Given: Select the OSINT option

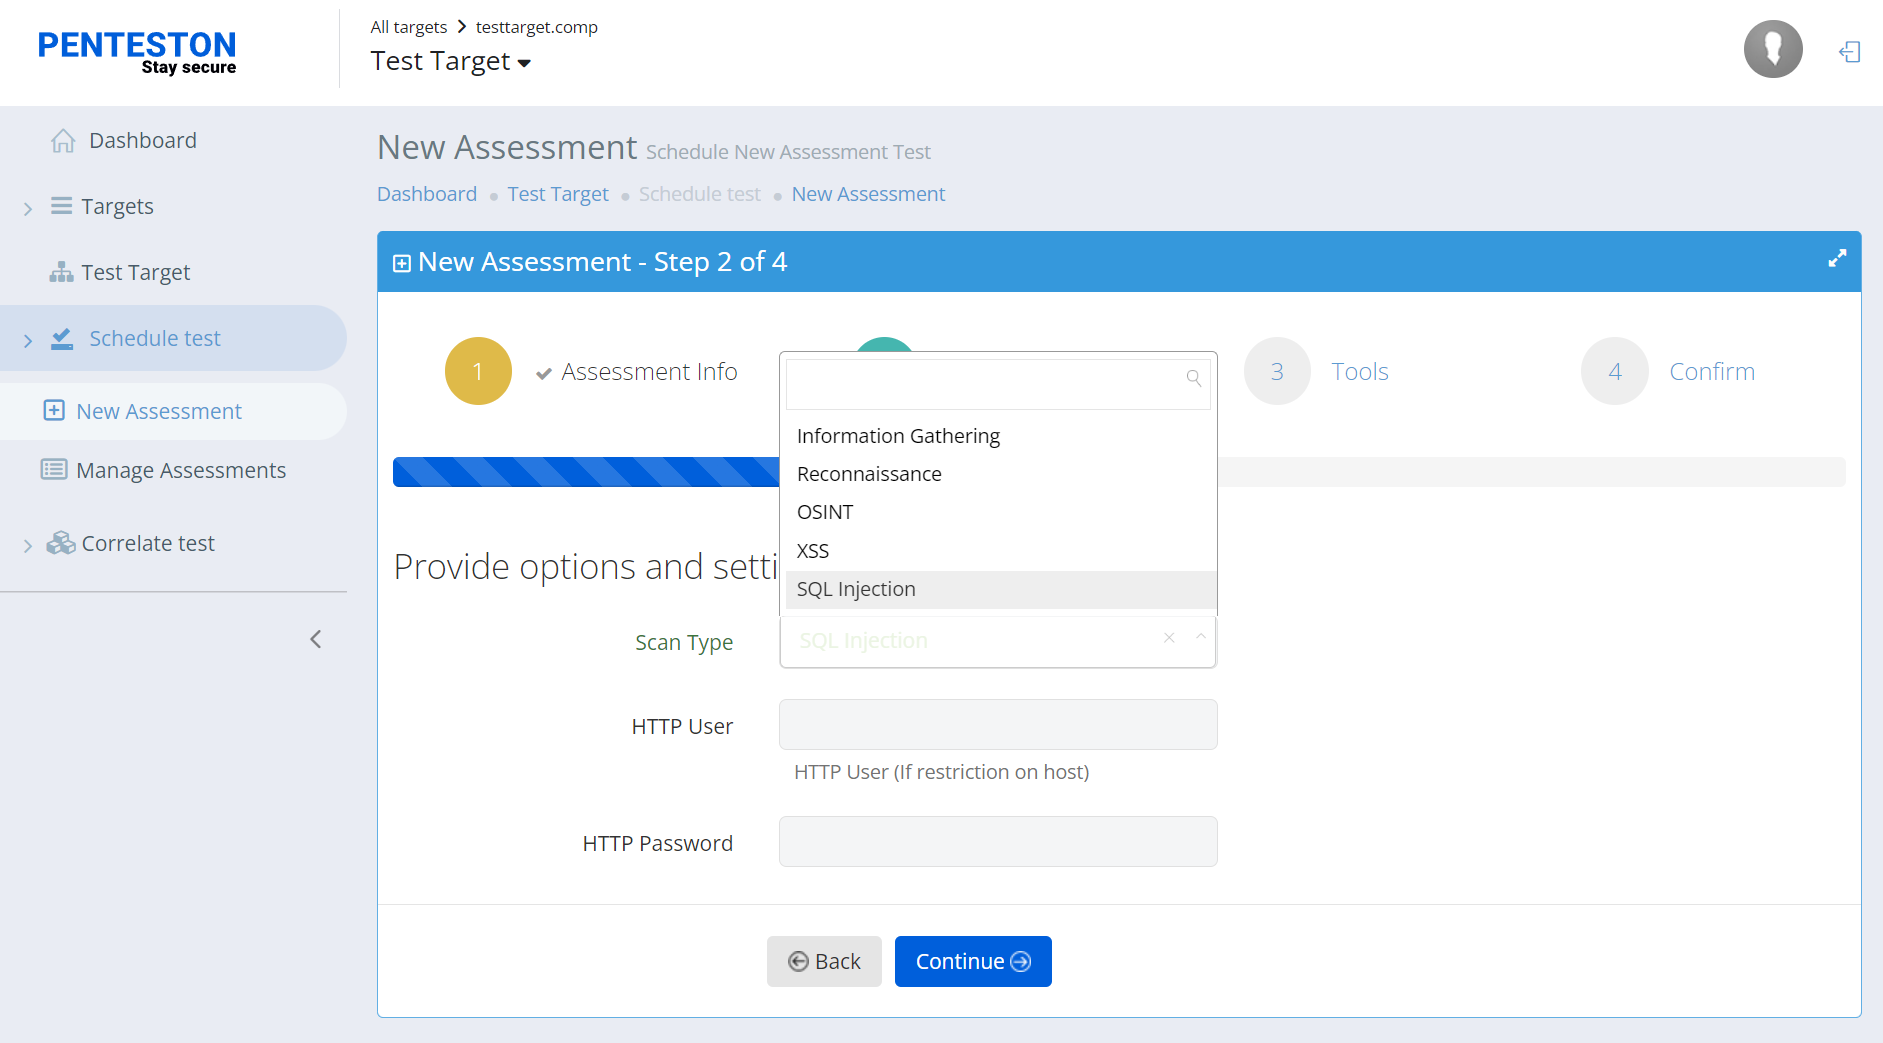Looking at the screenshot, I should point(825,512).
